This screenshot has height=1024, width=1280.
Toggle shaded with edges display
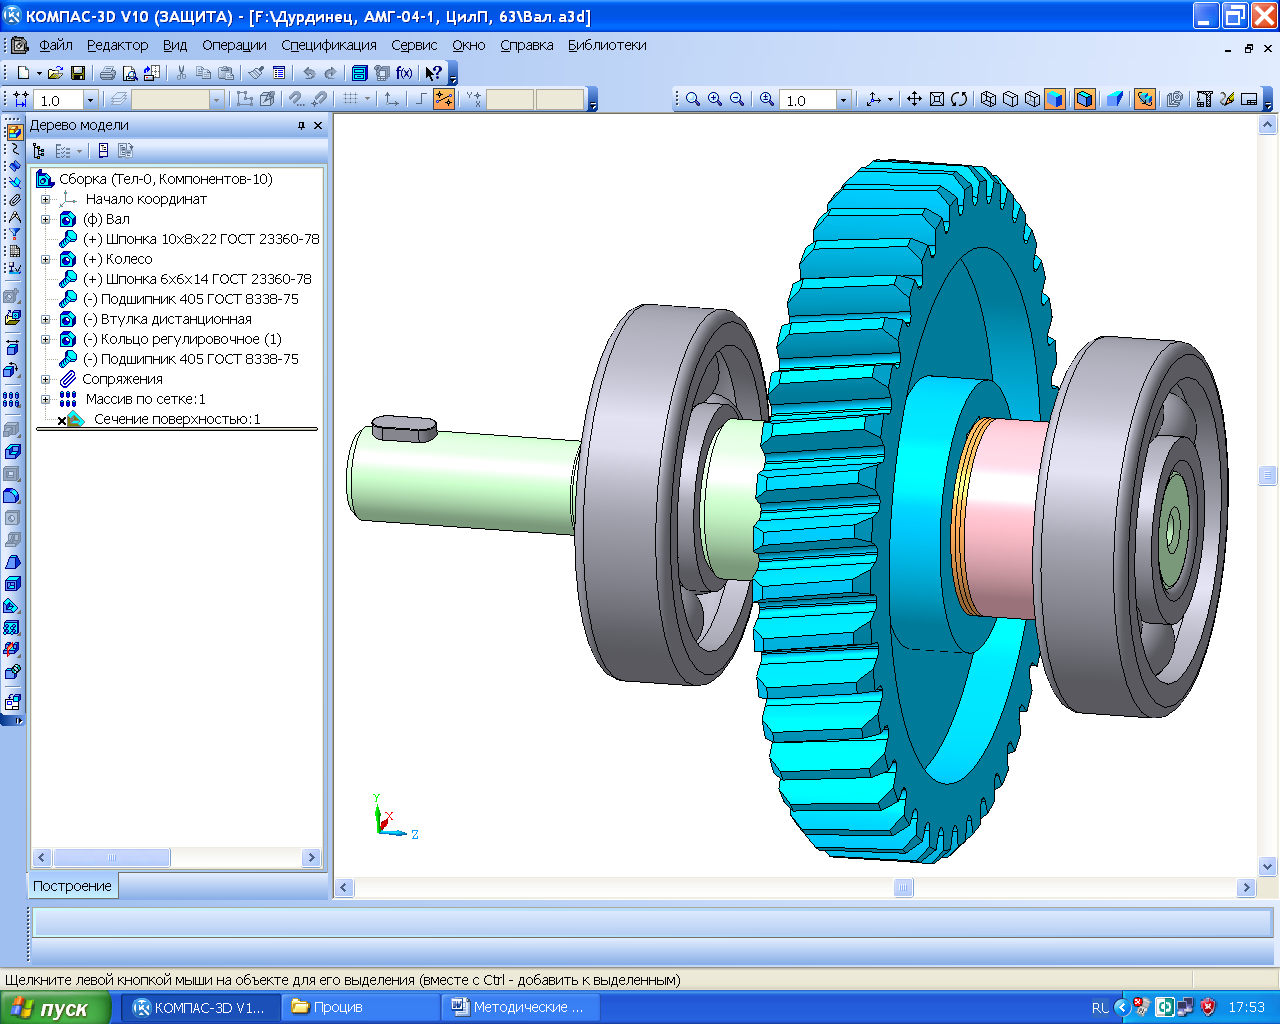[x=1084, y=99]
